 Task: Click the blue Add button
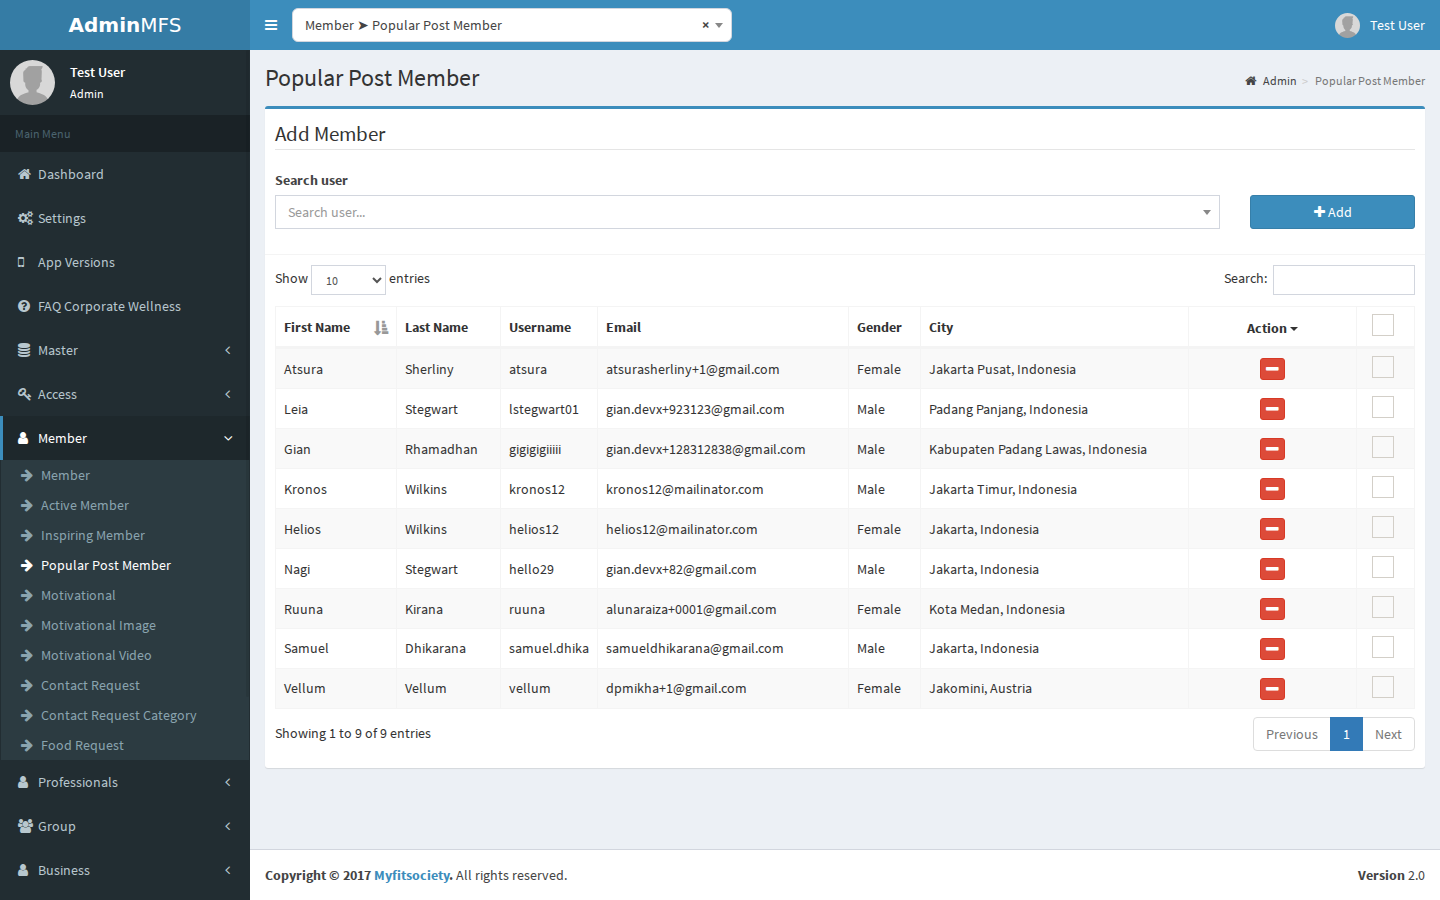point(1332,212)
